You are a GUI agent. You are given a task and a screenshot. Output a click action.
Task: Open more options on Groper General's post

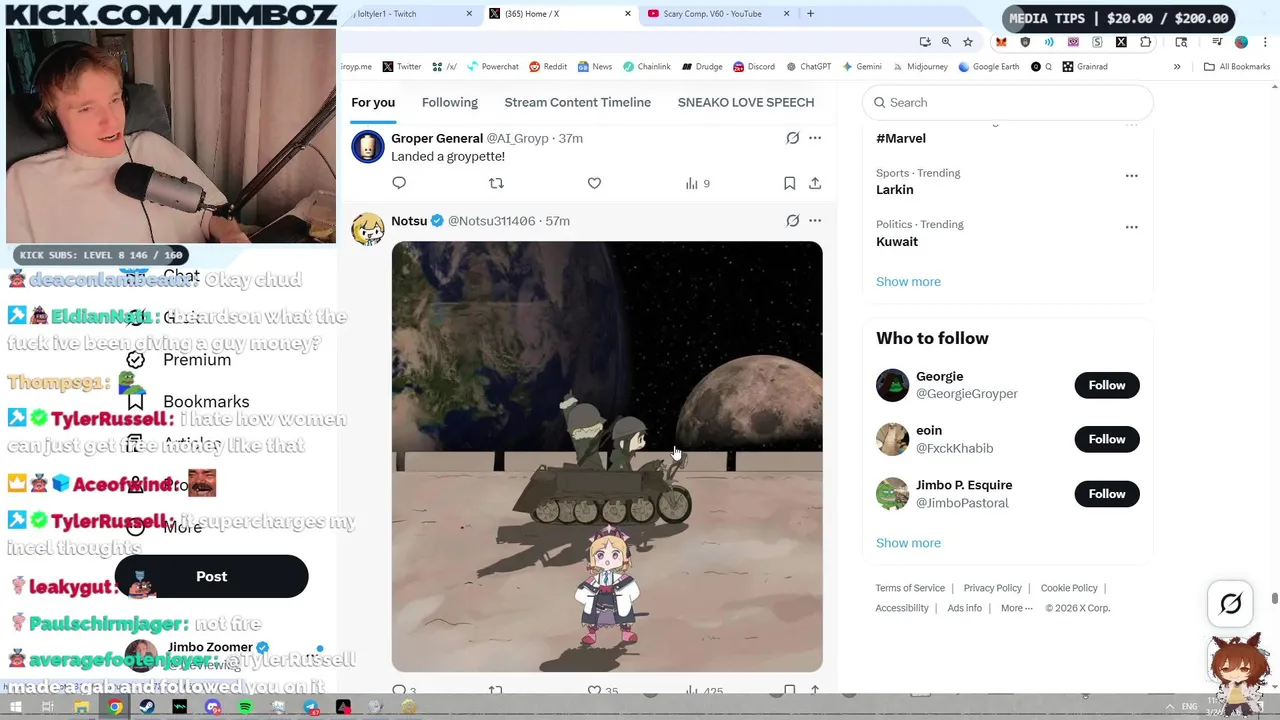[x=815, y=138]
